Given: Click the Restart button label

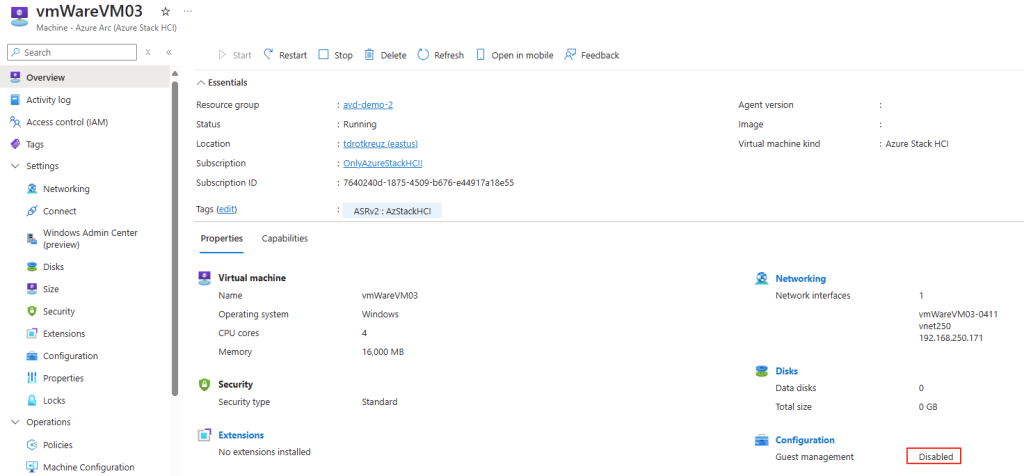Looking at the screenshot, I should tap(293, 56).
